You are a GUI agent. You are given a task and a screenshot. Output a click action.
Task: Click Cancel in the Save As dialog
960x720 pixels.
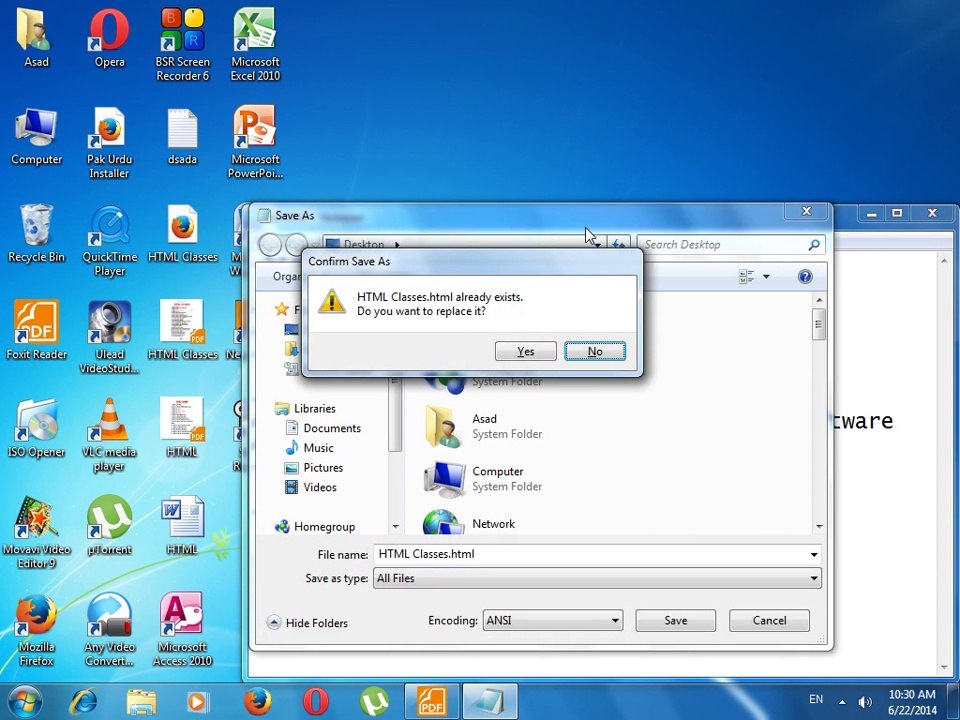769,620
